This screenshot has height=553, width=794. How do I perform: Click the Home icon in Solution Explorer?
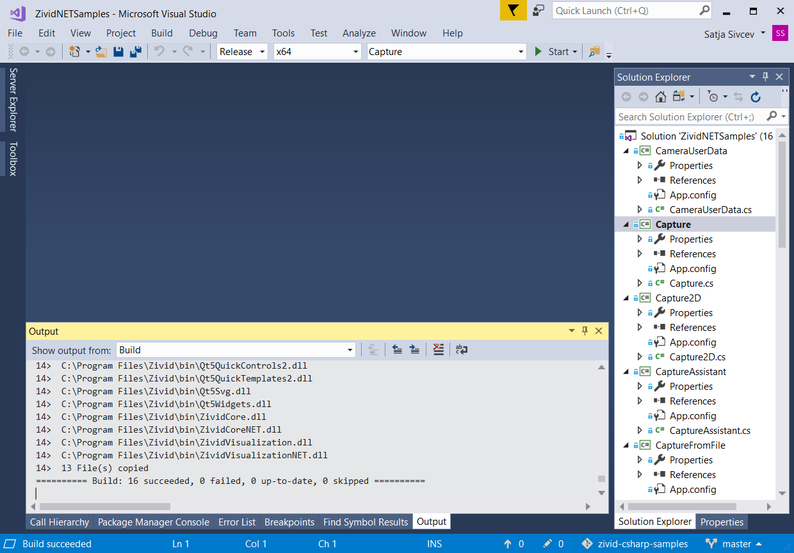(660, 97)
